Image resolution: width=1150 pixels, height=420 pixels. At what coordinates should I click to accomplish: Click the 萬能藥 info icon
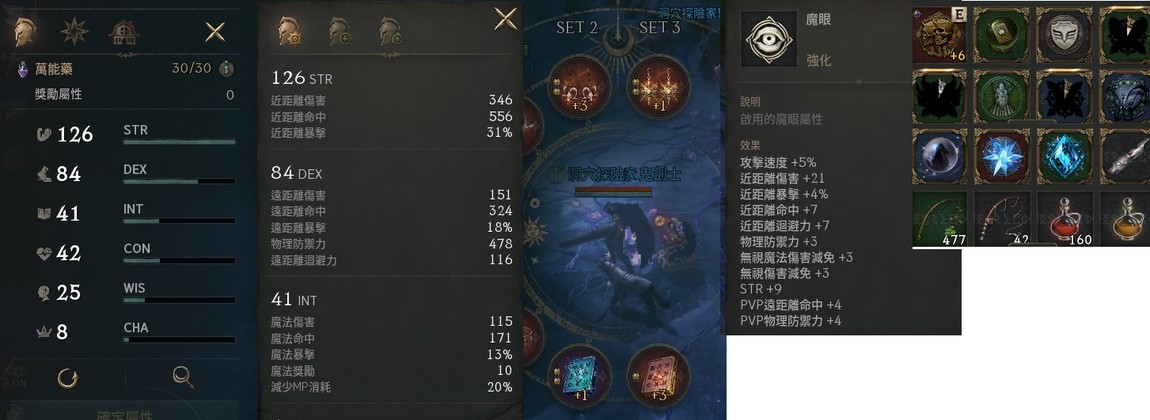(x=227, y=69)
